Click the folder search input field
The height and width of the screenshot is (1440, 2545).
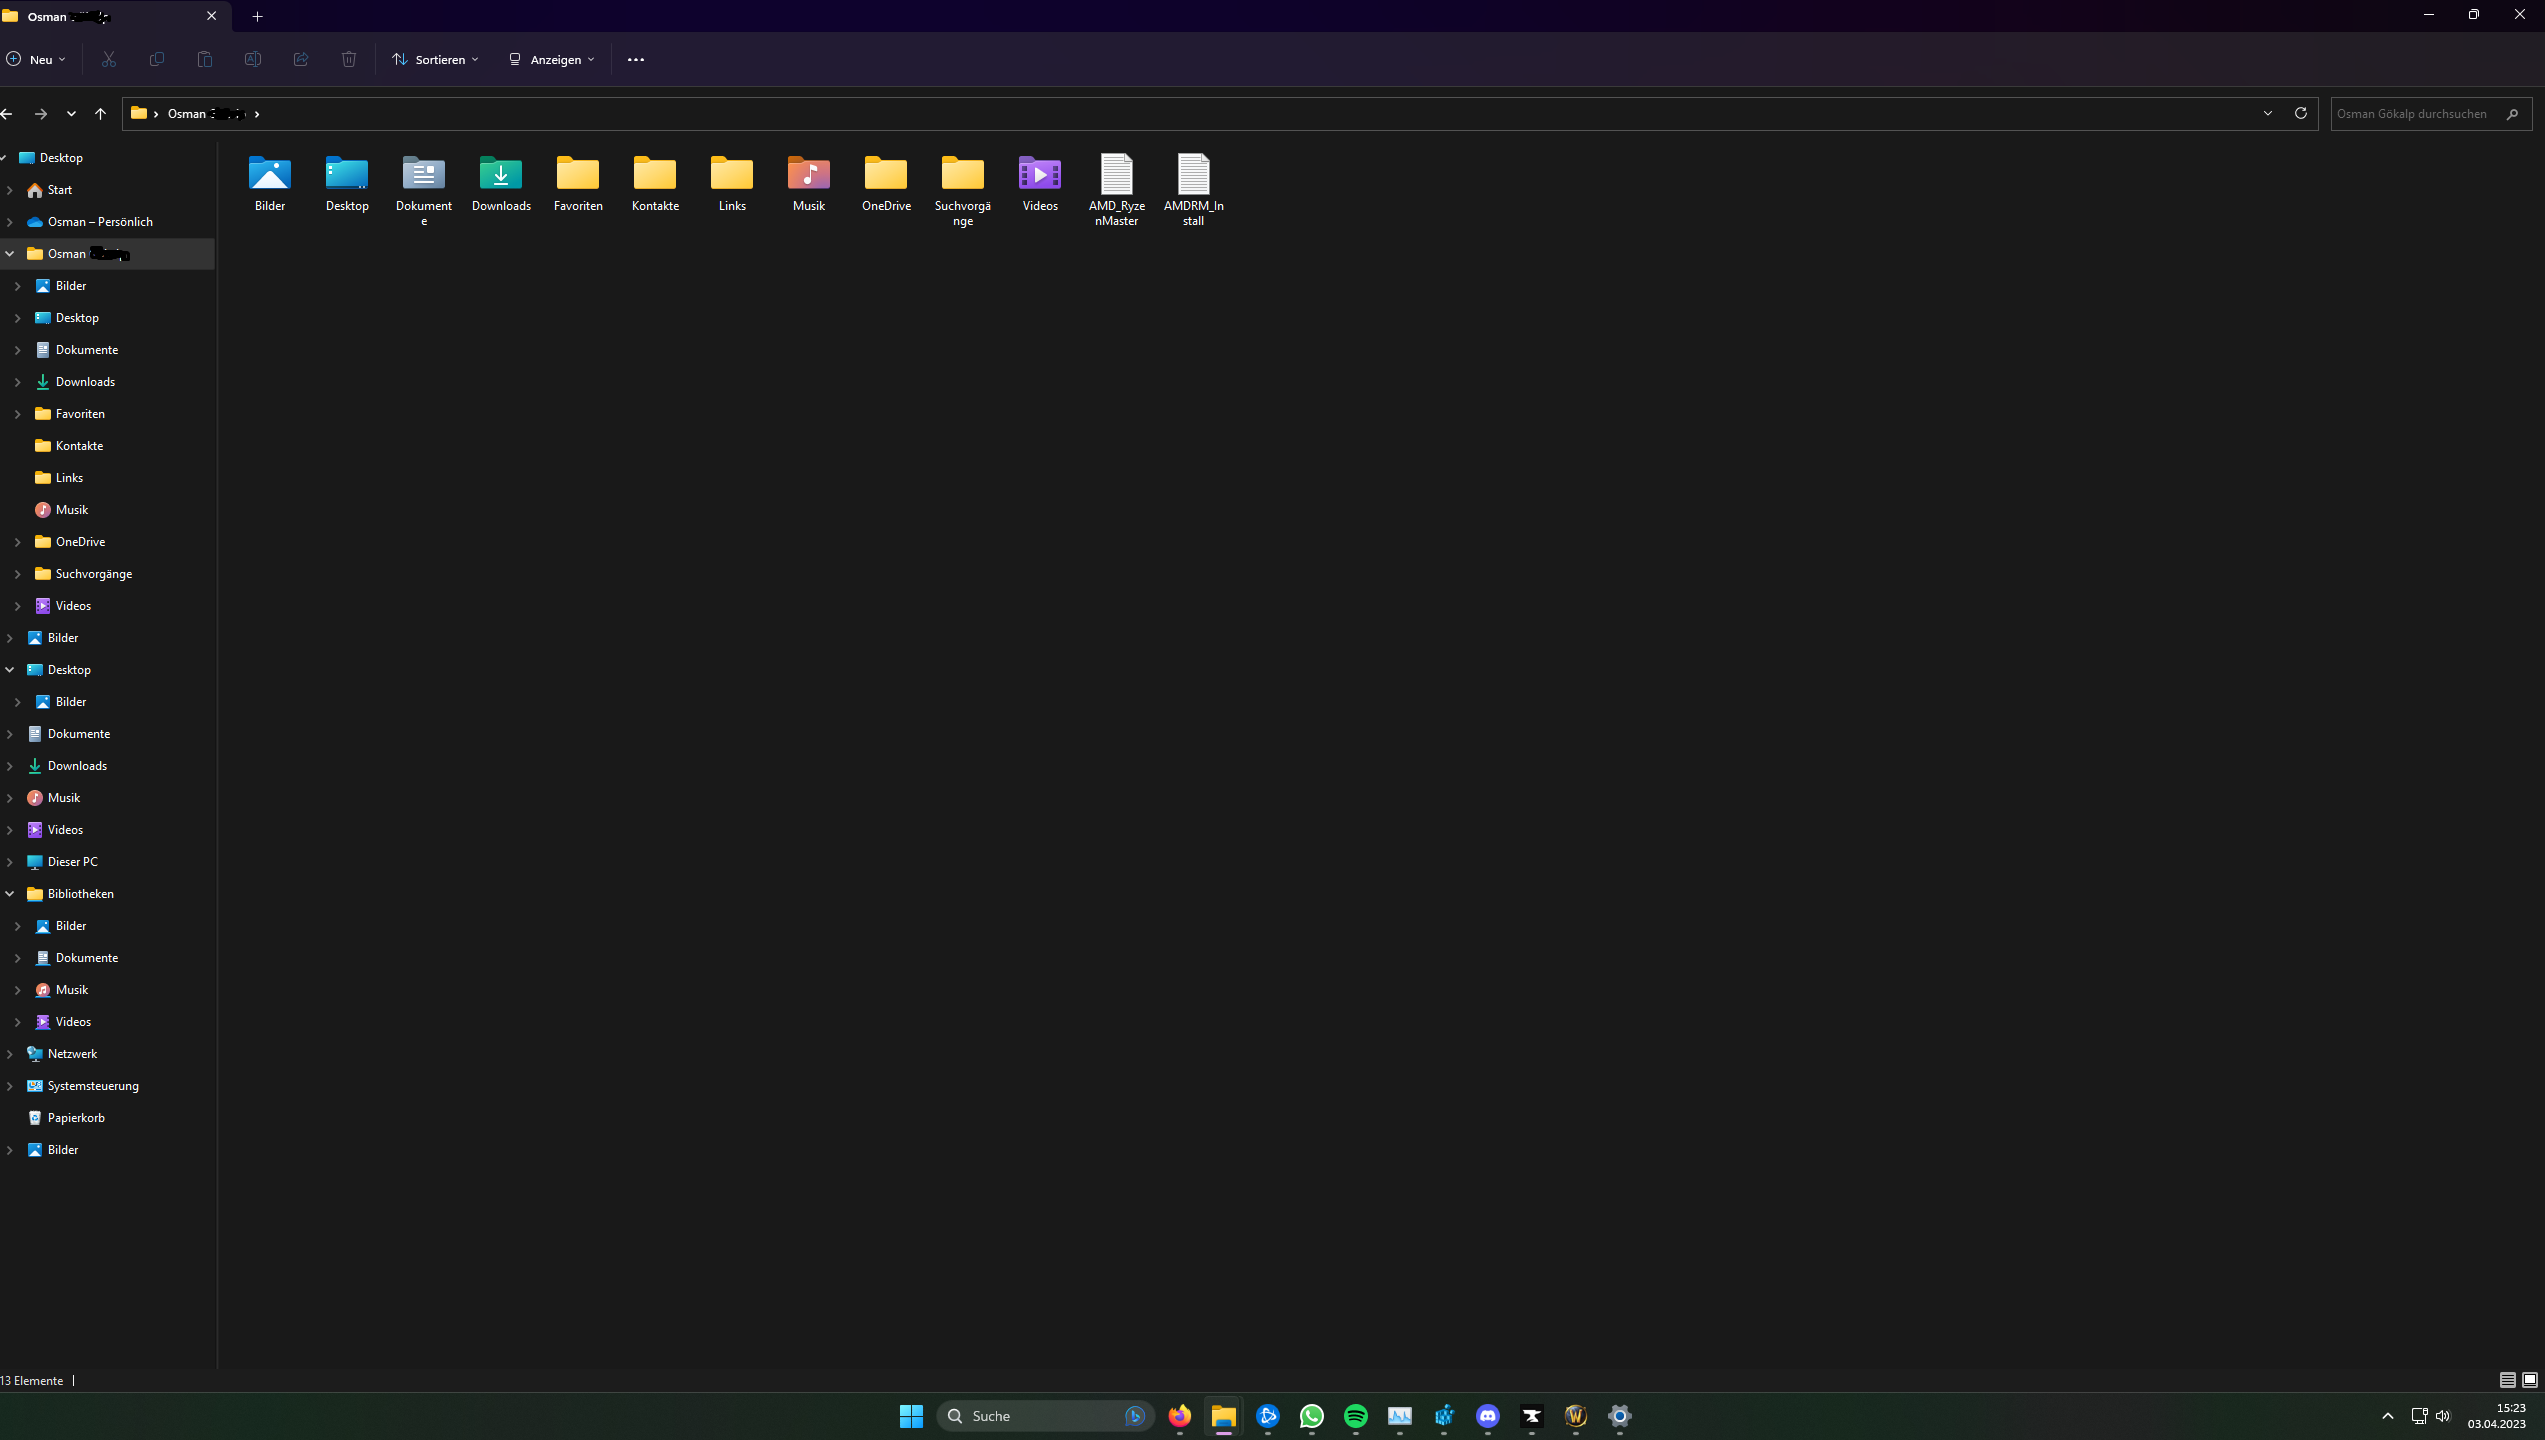pyautogui.click(x=2415, y=114)
